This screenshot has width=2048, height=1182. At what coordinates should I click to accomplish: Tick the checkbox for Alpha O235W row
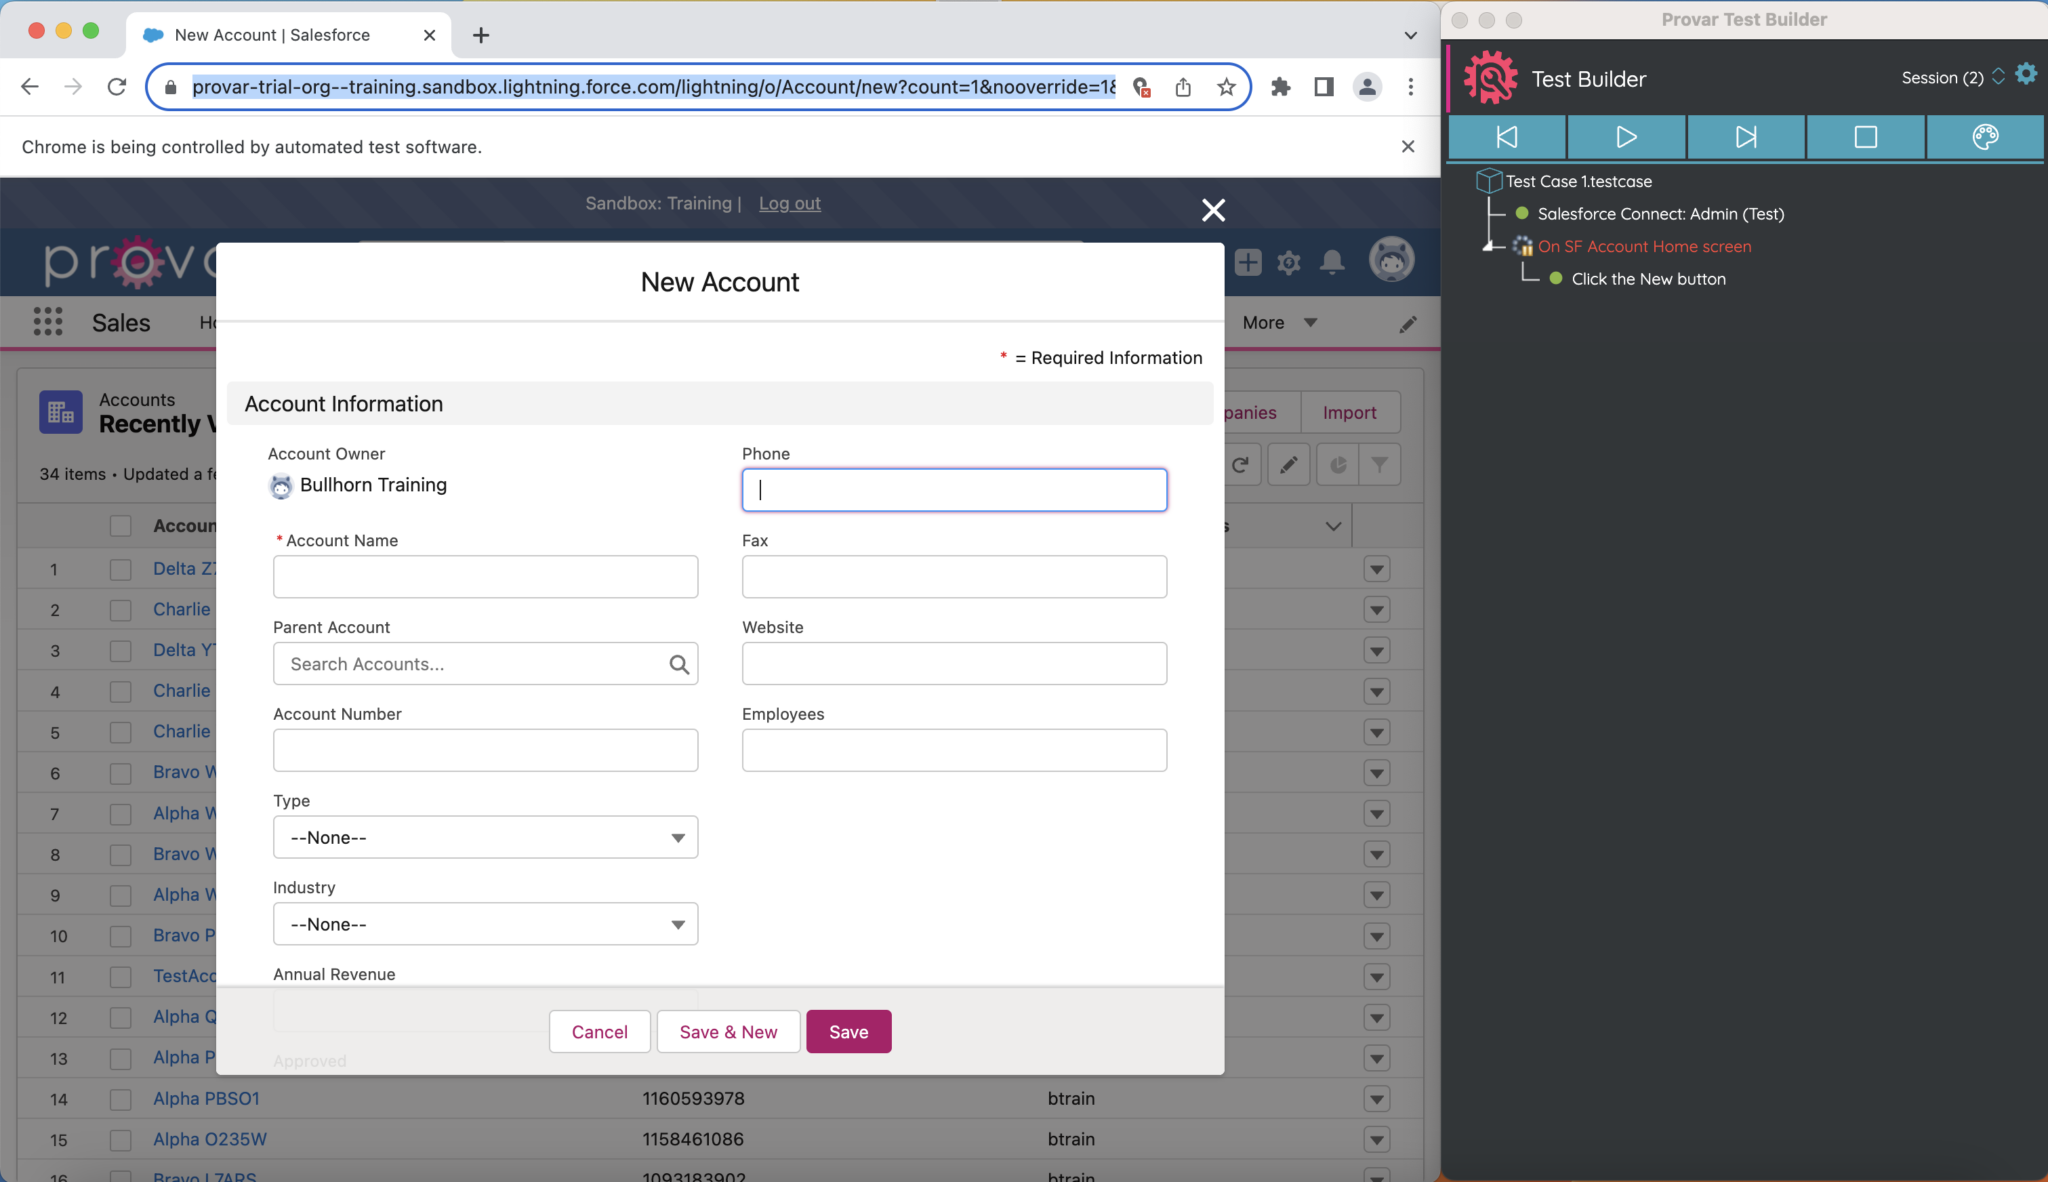coord(121,1140)
